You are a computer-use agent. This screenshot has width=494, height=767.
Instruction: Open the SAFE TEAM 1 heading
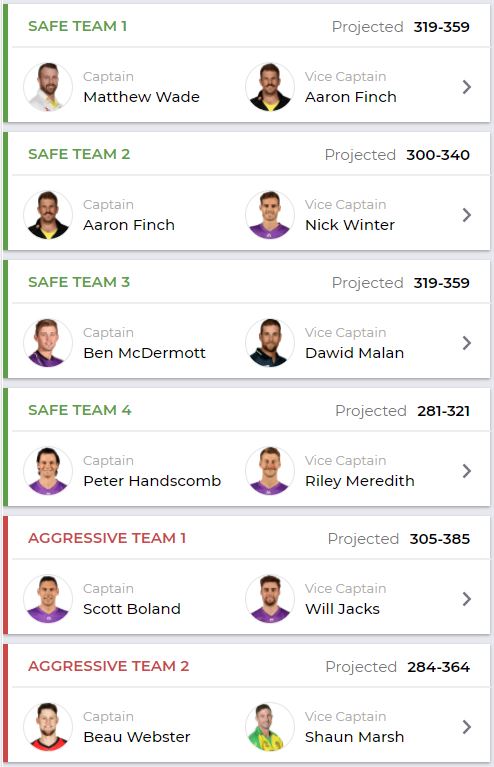pos(78,26)
